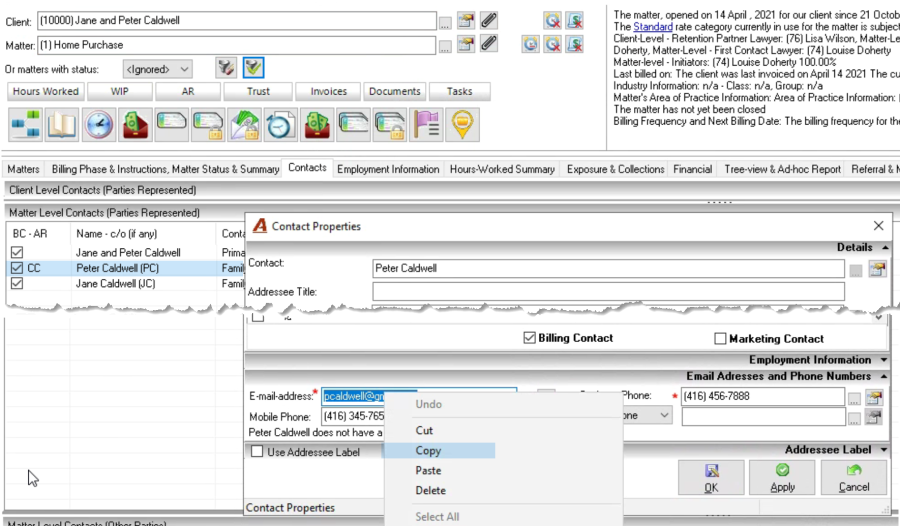Open the Financial tab
This screenshot has height=526, width=900.
pos(692,169)
